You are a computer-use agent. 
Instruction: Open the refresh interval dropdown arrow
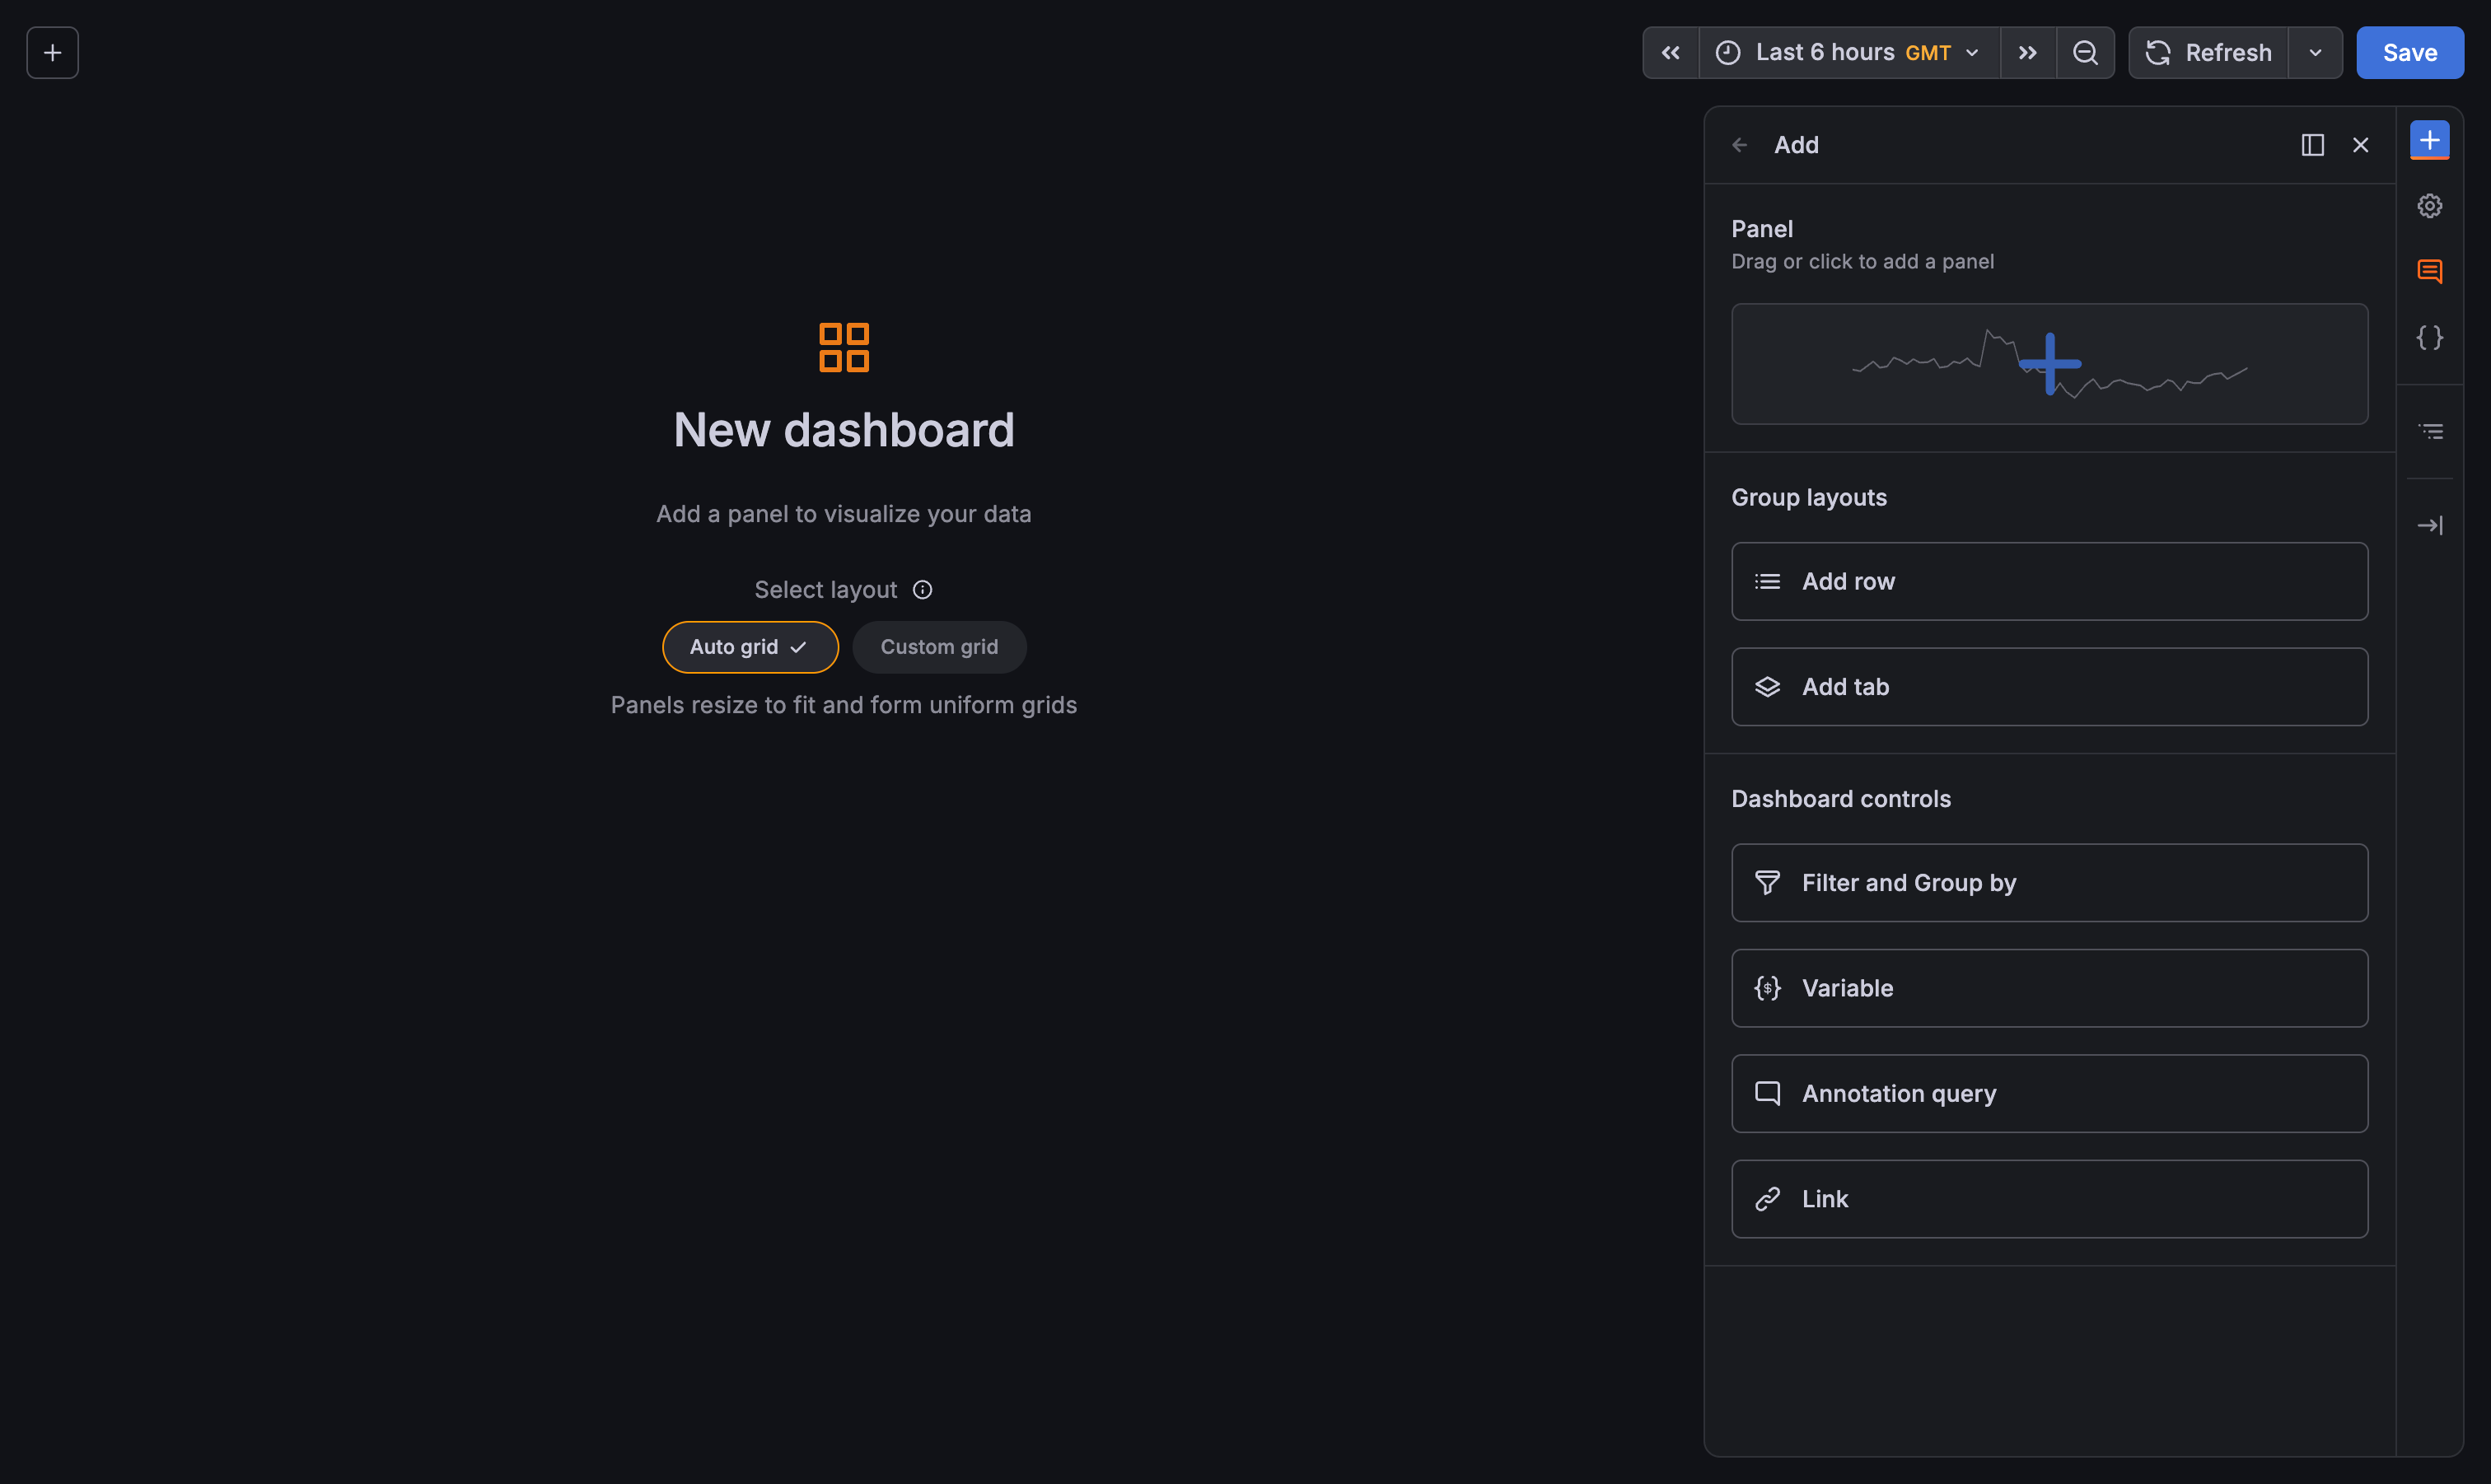coord(2315,52)
